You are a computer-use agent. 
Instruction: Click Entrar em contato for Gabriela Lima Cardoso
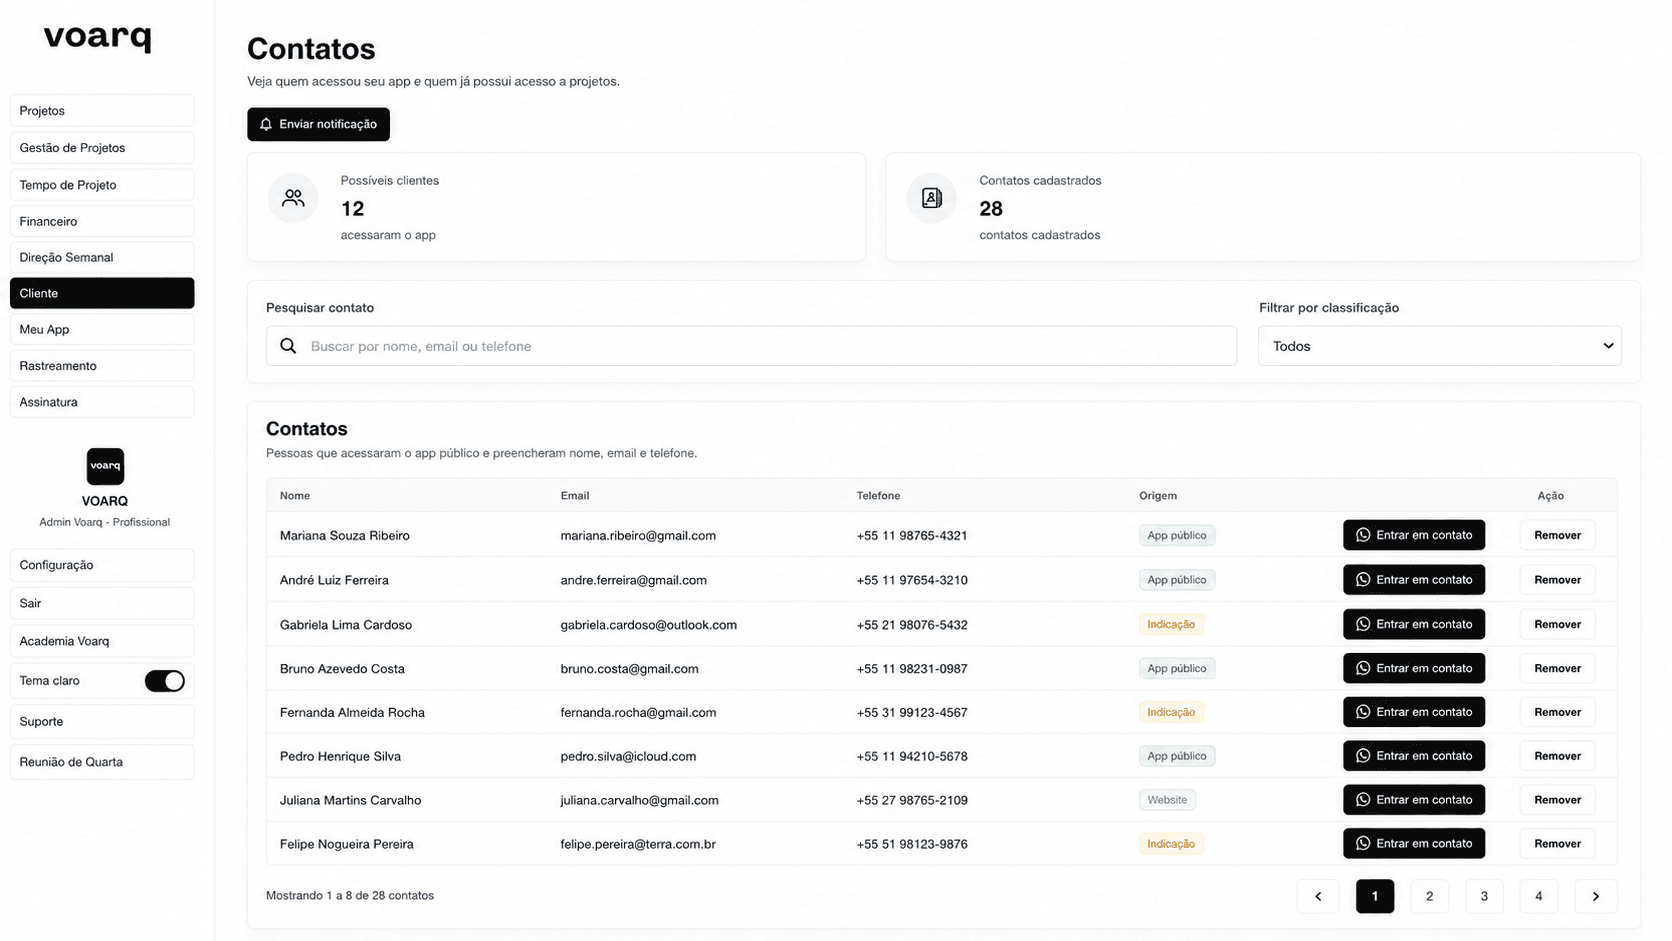[x=1414, y=624]
